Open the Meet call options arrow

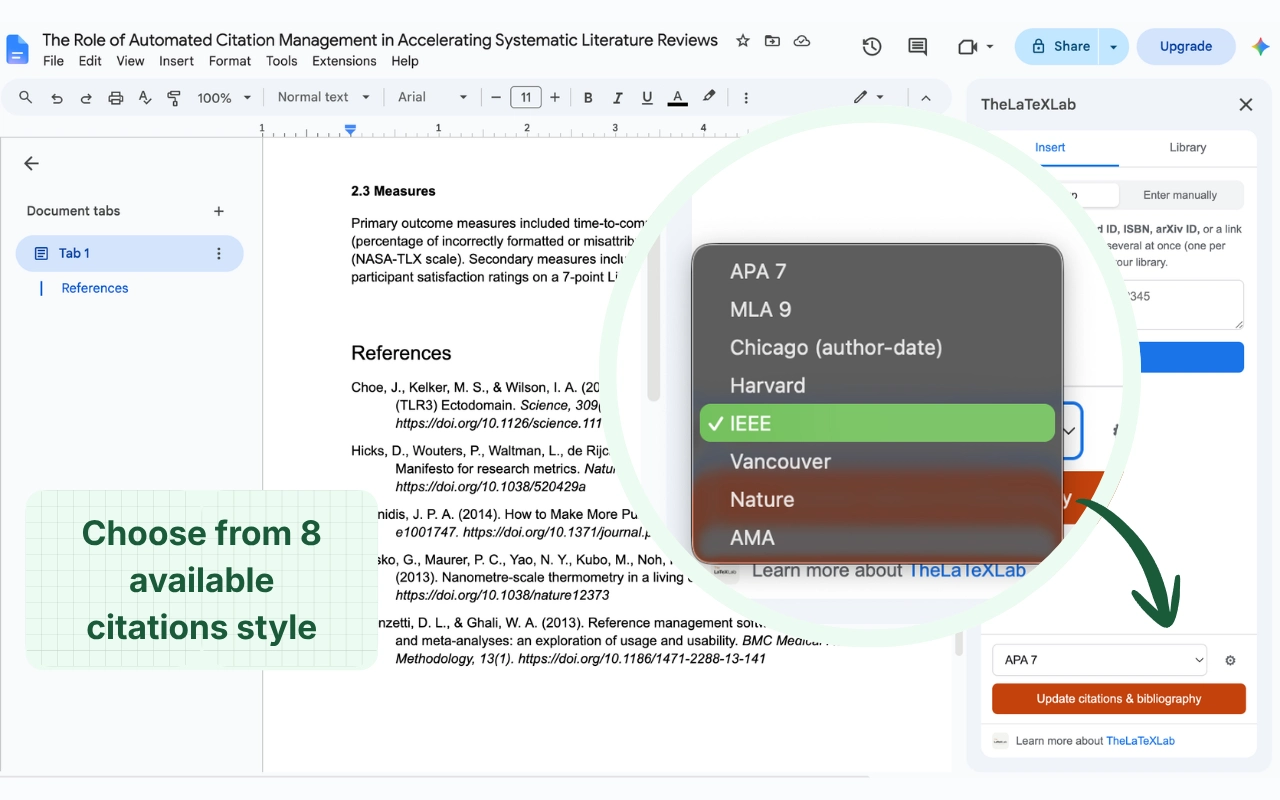[x=990, y=46]
